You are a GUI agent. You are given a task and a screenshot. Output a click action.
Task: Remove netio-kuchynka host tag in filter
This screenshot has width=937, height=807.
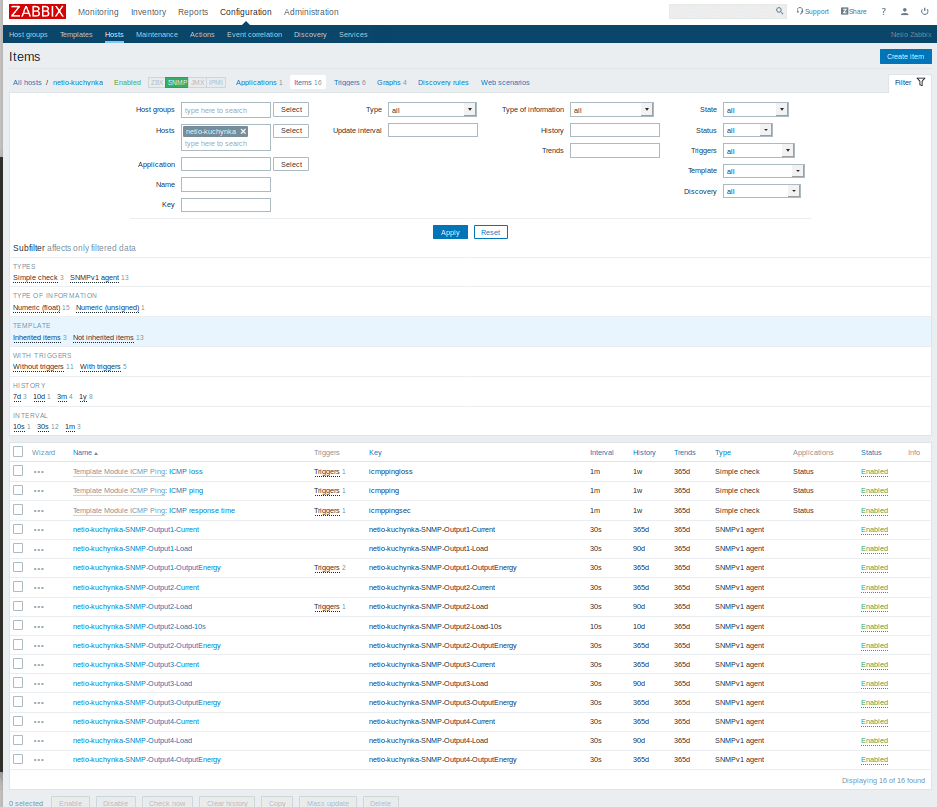coord(243,132)
